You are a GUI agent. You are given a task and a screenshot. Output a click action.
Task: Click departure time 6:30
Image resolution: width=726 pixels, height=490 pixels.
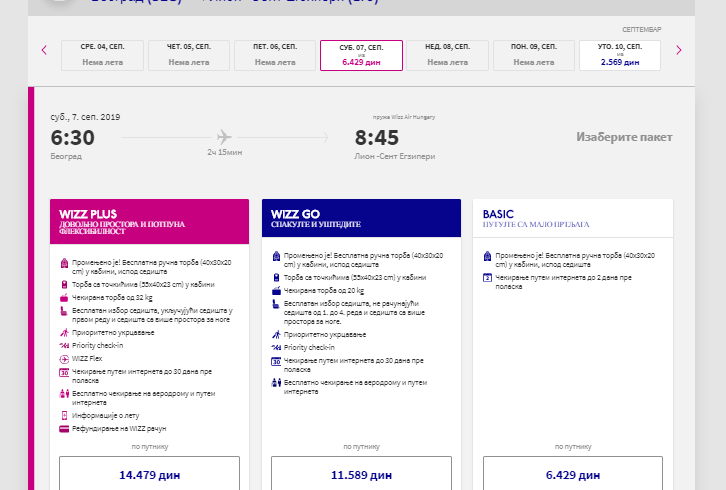tap(72, 138)
